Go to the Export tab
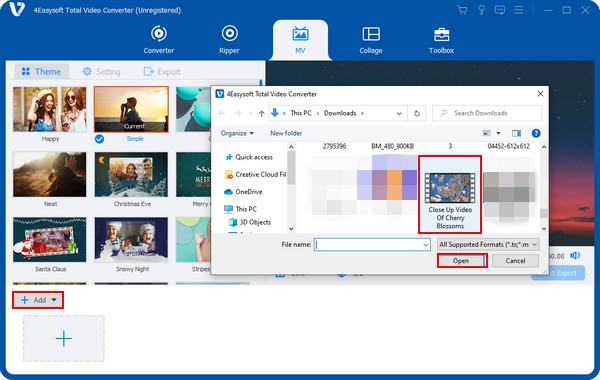The width and height of the screenshot is (600, 380). [162, 72]
